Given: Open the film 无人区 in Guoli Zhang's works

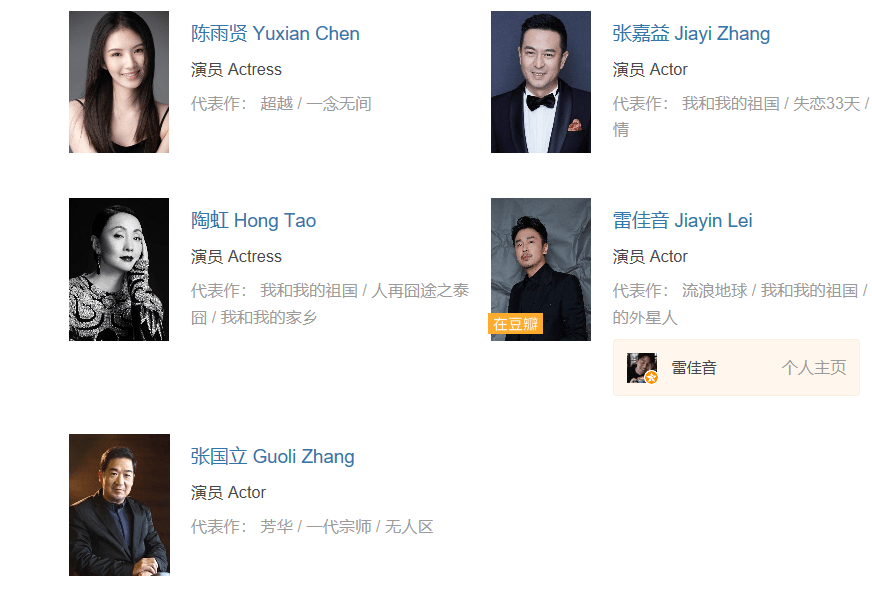Looking at the screenshot, I should pyautogui.click(x=409, y=527).
